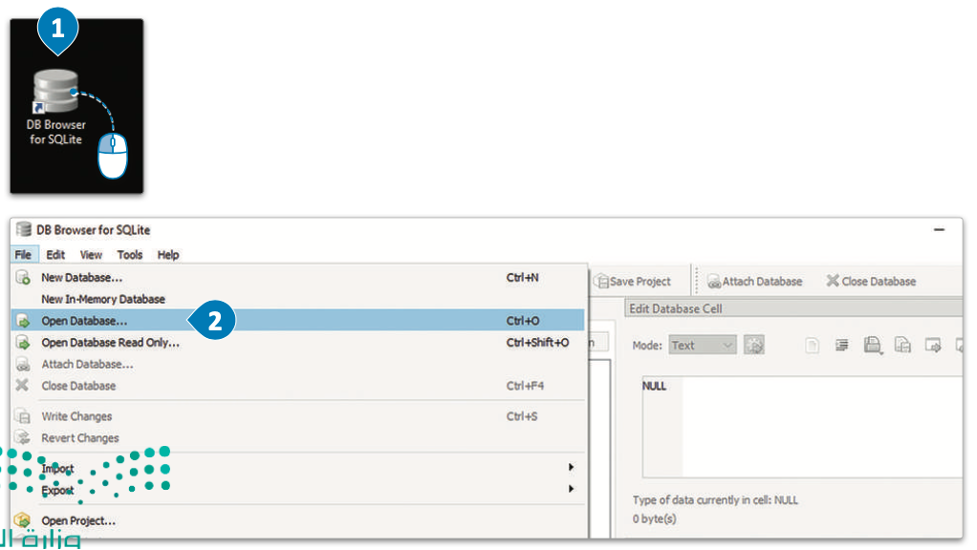This screenshot has width=977, height=550.
Task: Choose Open Project… menu entry
Action: pyautogui.click(x=298, y=521)
